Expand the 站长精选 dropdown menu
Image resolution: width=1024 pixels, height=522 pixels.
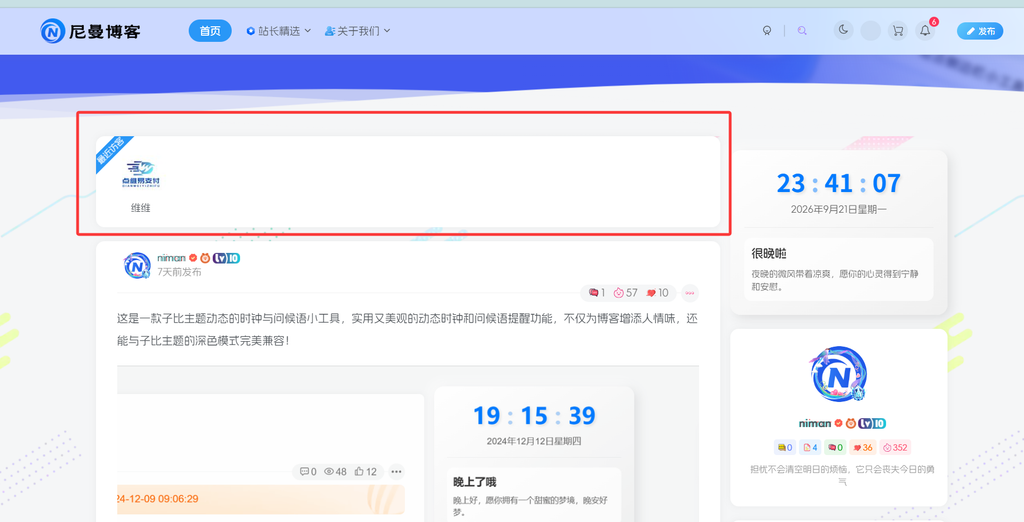(x=279, y=31)
